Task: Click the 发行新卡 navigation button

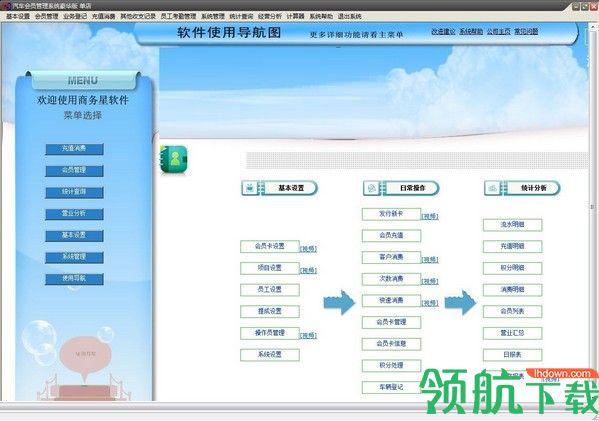Action: click(391, 214)
